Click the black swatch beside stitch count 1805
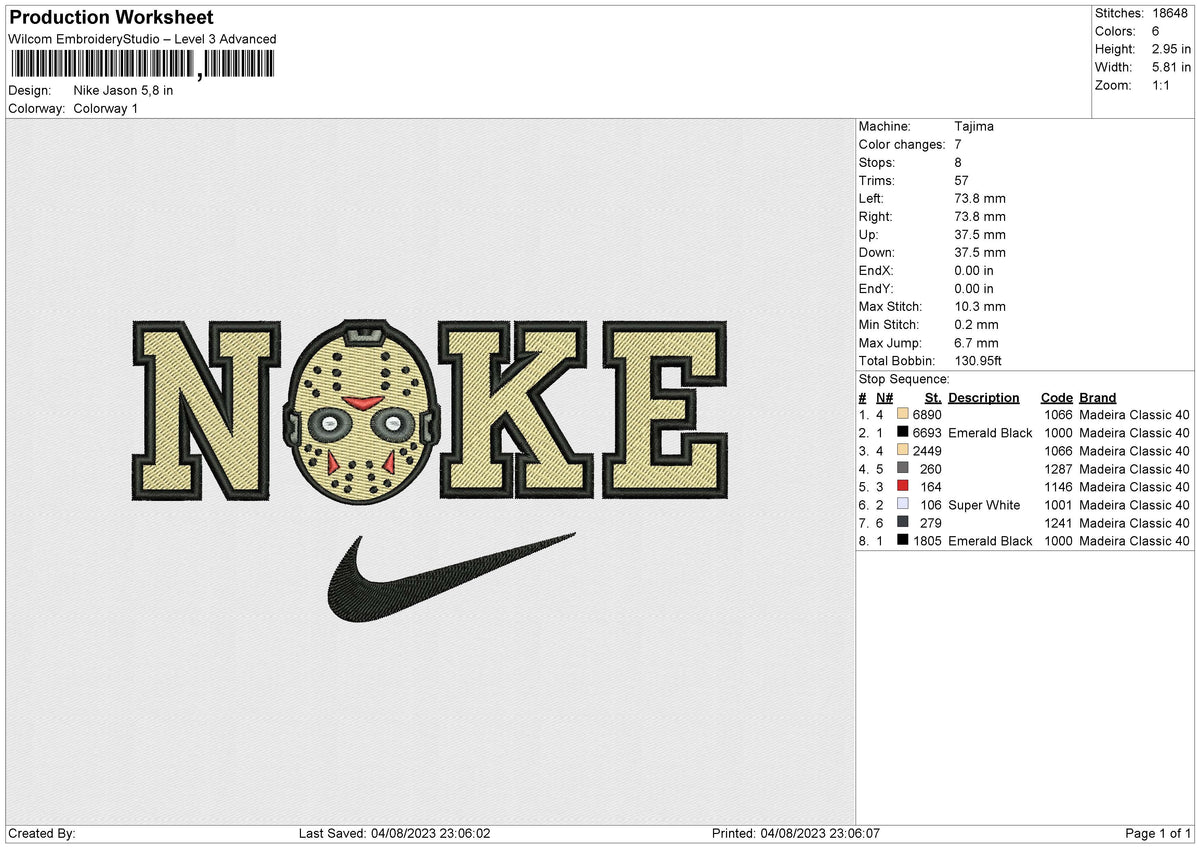 903,540
